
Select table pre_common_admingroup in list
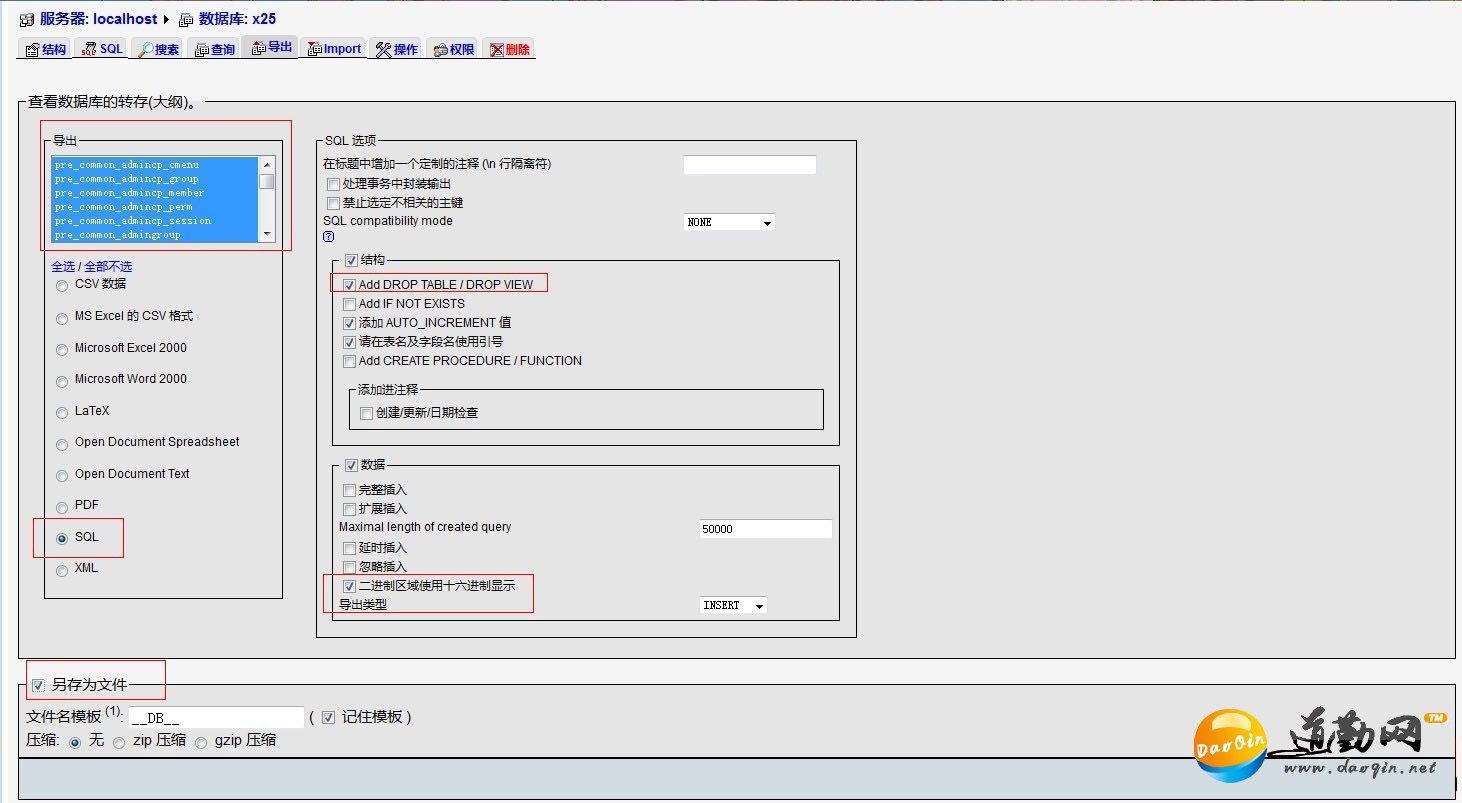(x=155, y=234)
